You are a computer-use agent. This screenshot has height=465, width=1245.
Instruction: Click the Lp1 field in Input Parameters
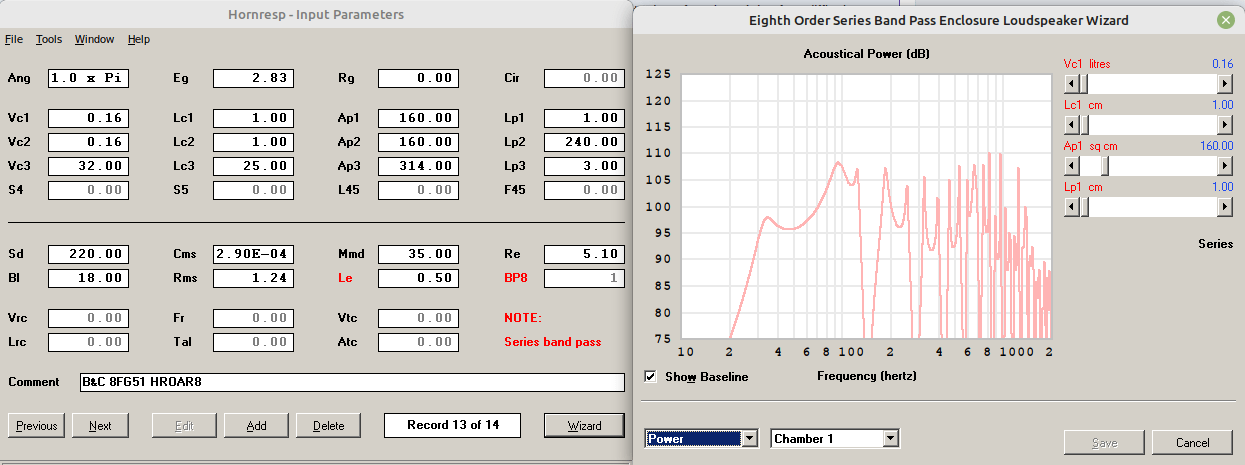point(585,118)
